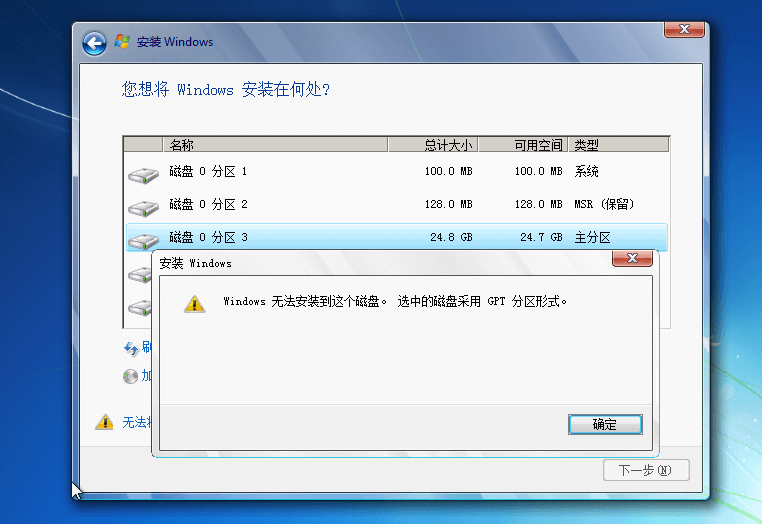Click the error dialog title 安装 Windows

coord(195,263)
